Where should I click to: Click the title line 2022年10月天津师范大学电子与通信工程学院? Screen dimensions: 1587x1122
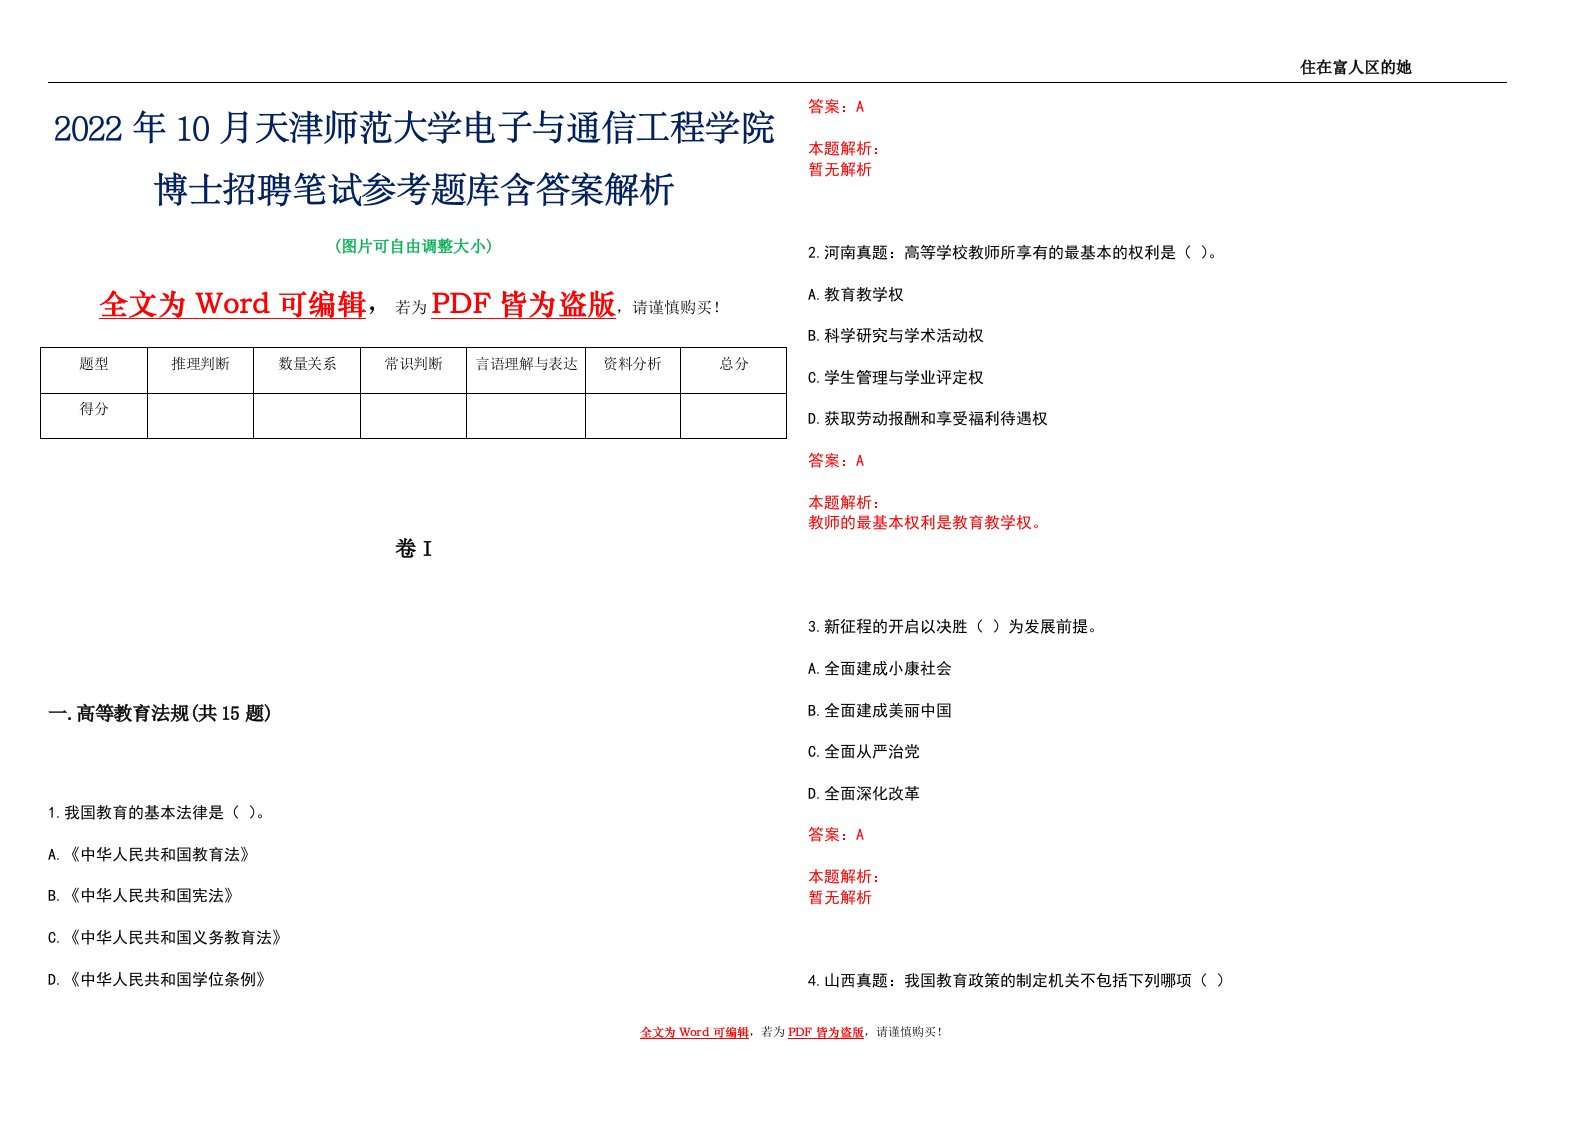pos(414,129)
